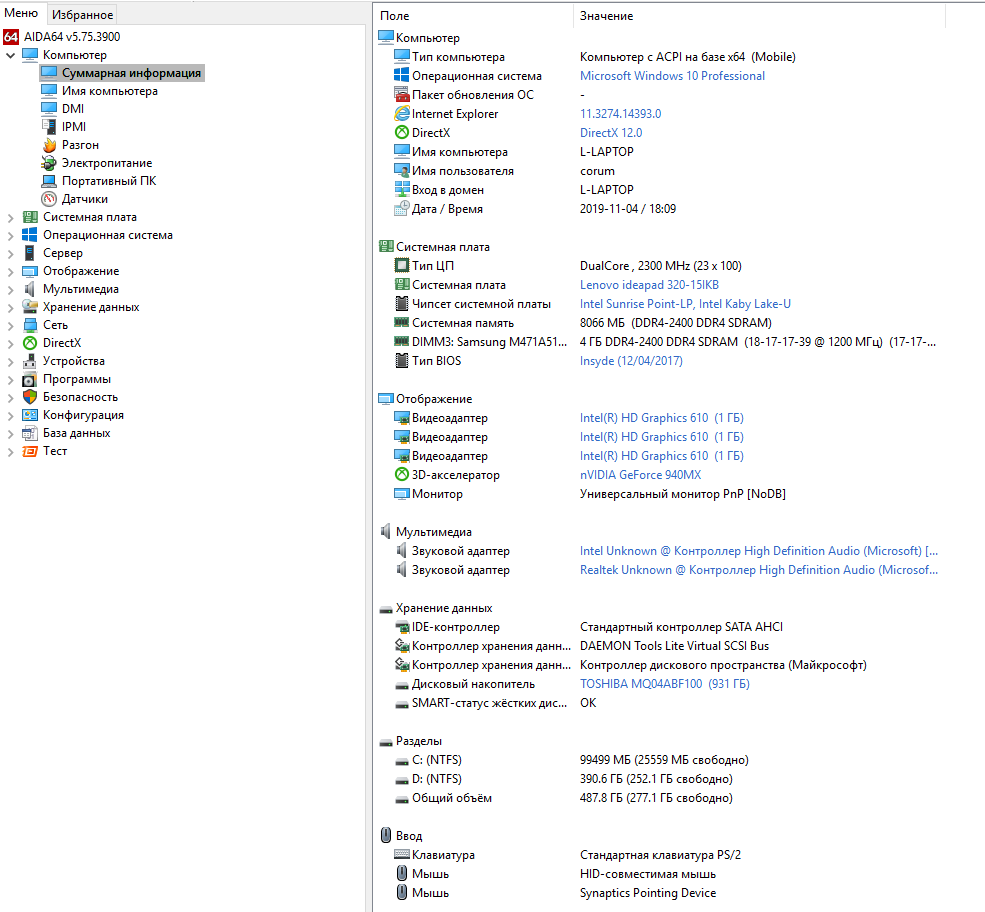985x912 pixels.
Task: Expand the Хранение данных tree node
Action: 10,308
